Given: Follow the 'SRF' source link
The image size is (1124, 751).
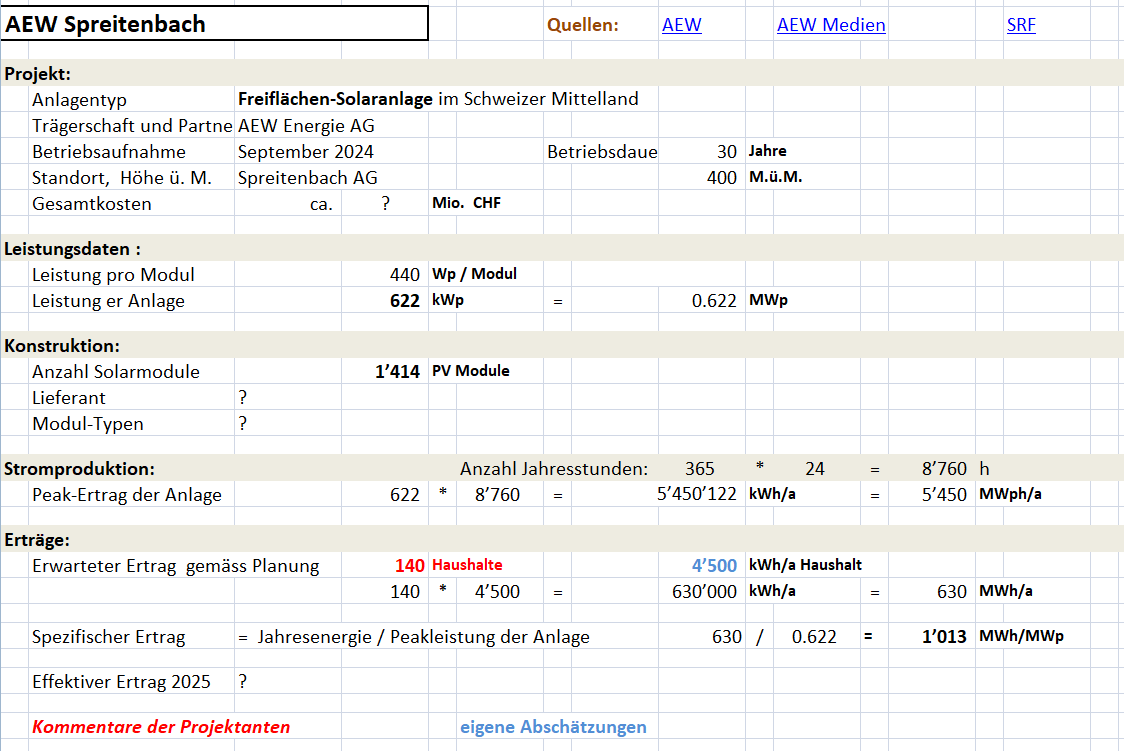Looking at the screenshot, I should click(x=1021, y=25).
